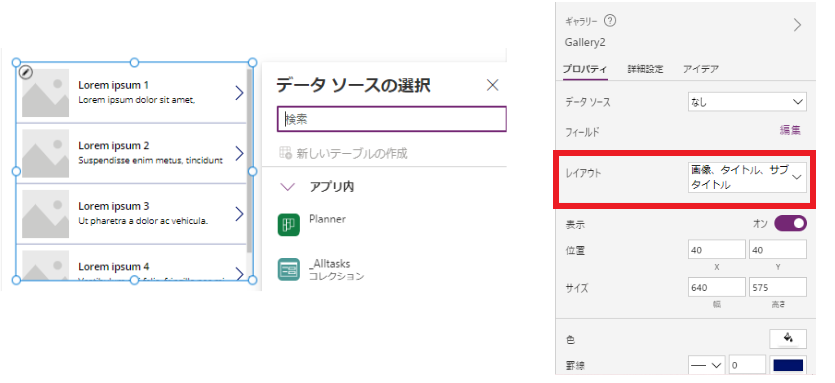
Task: Open the 罫線 line style dropdown
Action: (x=707, y=365)
